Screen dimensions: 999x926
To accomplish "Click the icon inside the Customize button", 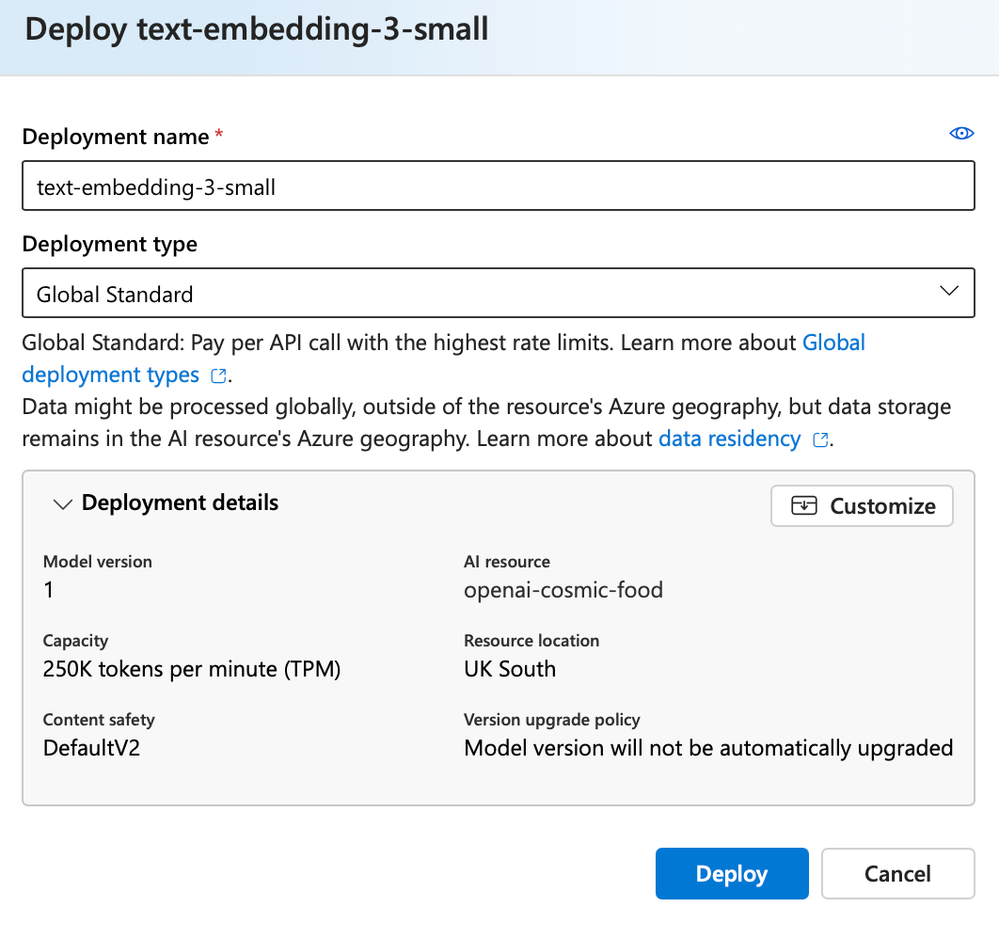I will [804, 506].
